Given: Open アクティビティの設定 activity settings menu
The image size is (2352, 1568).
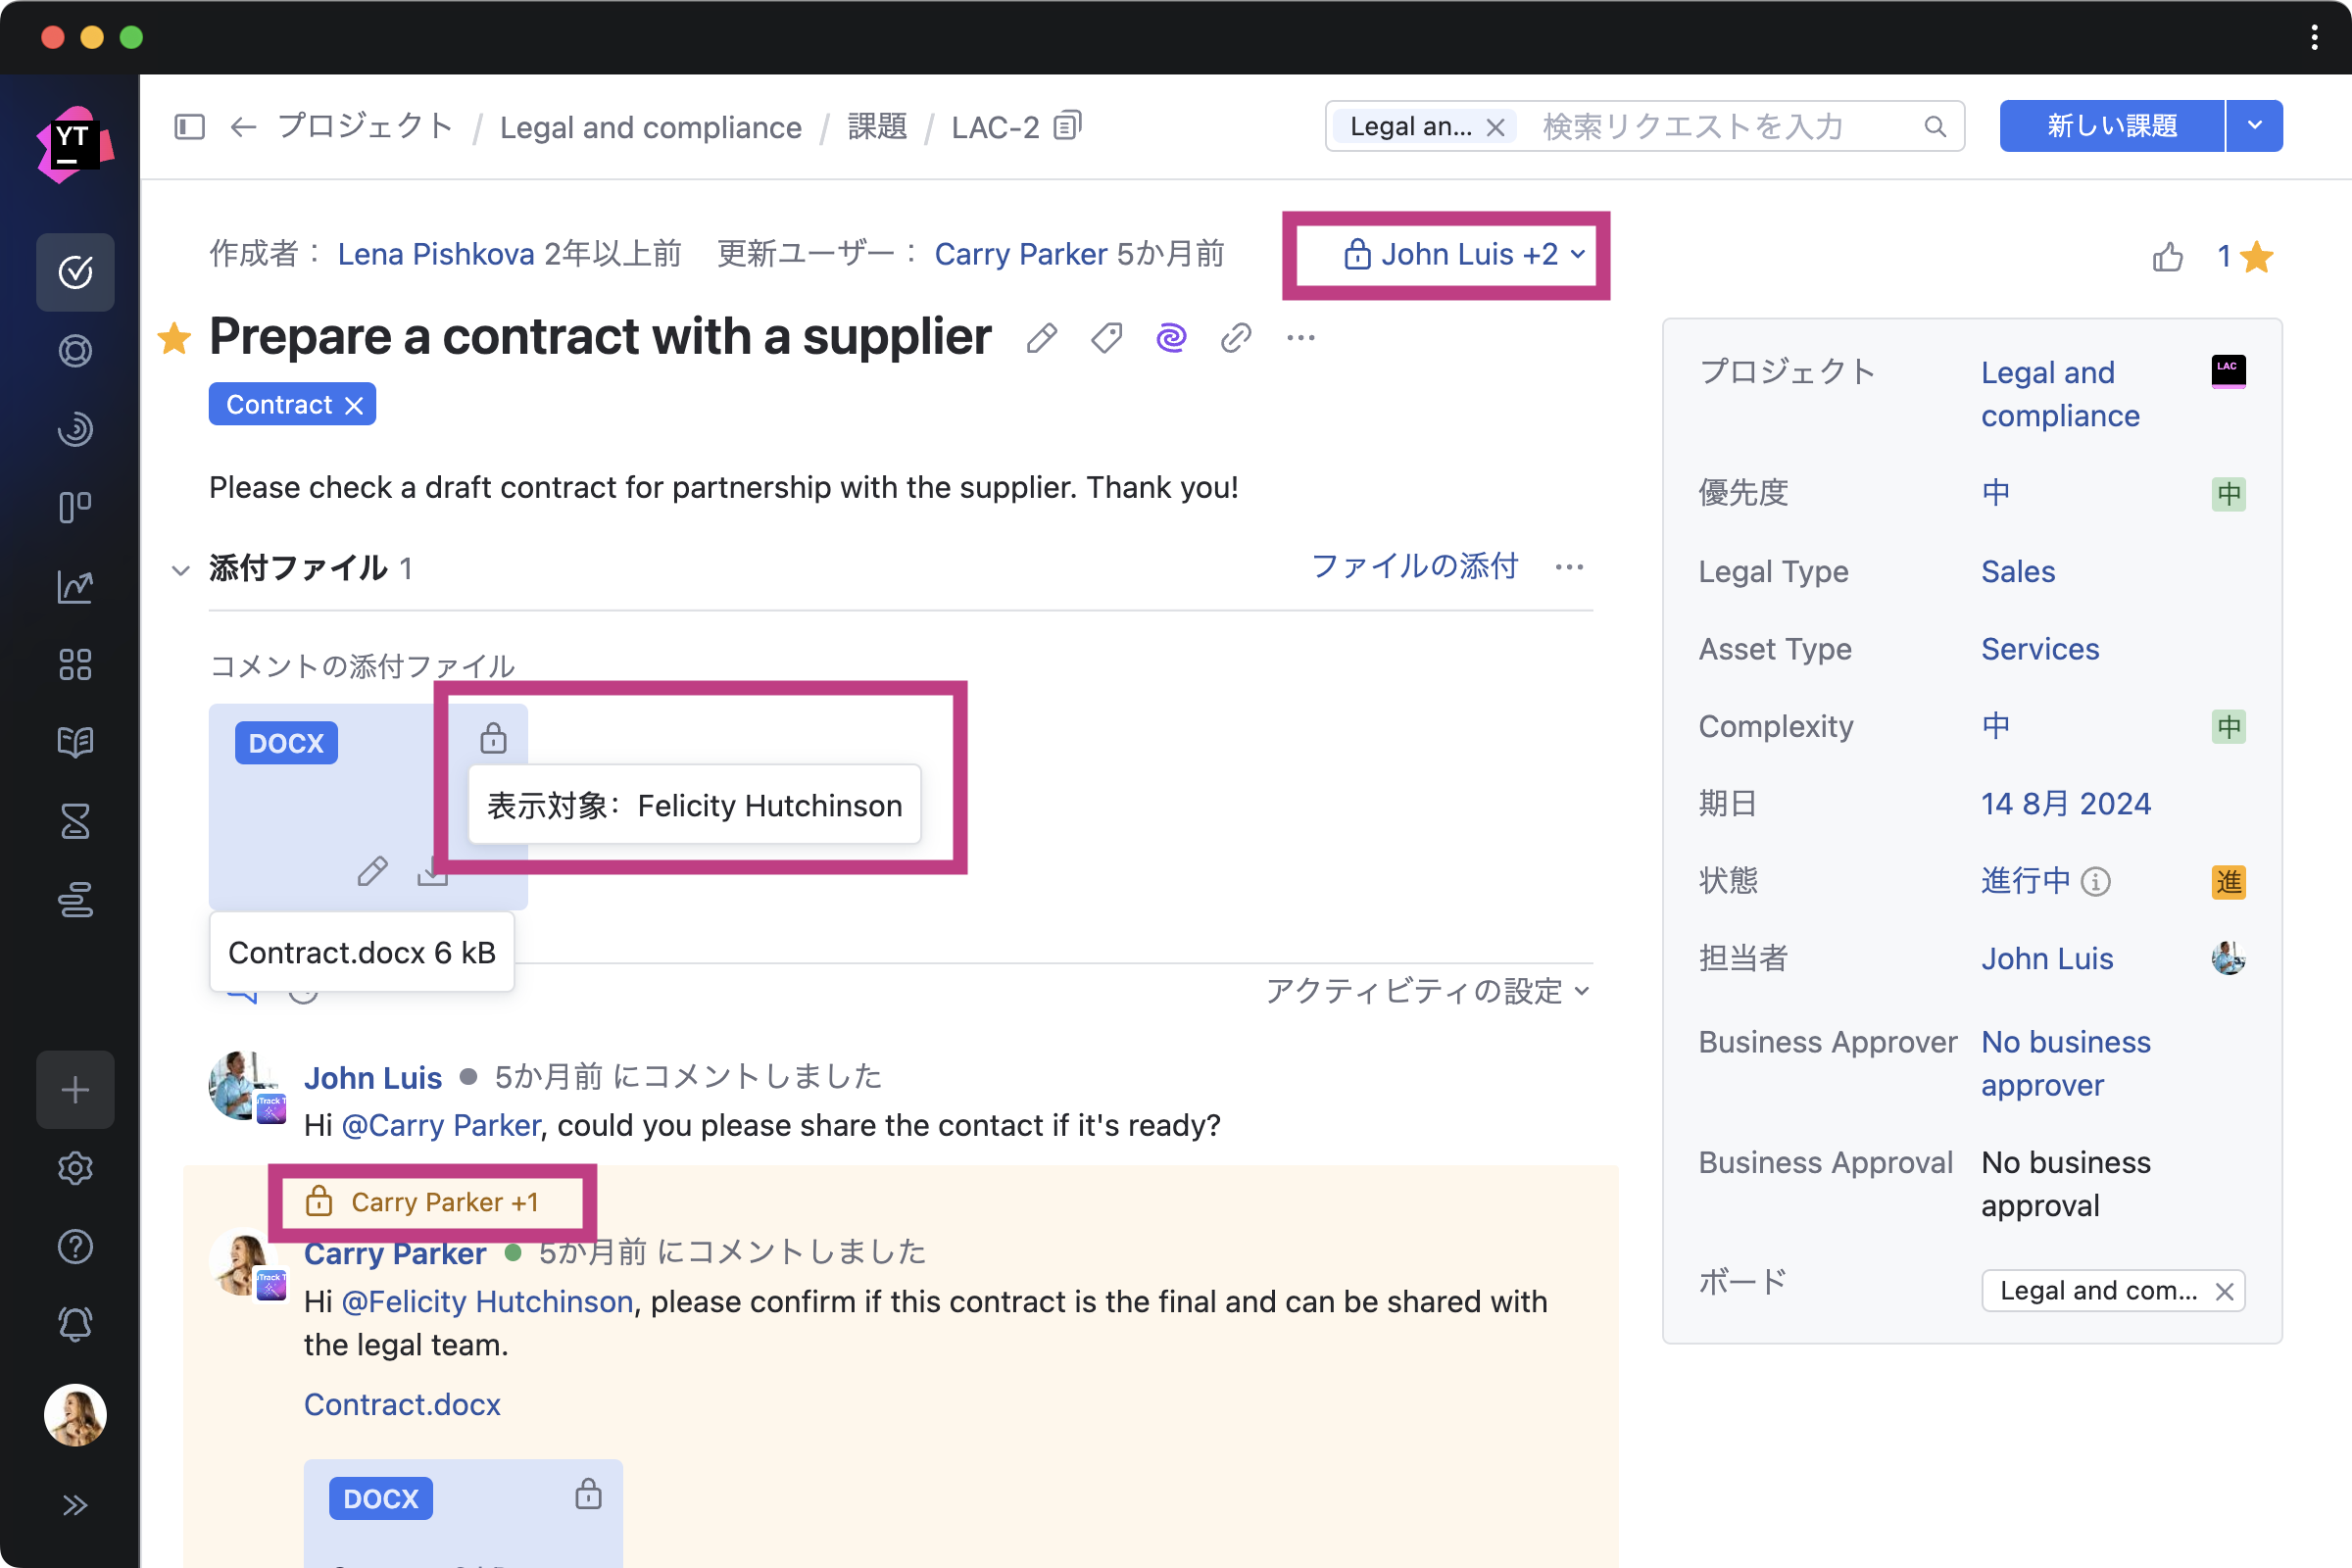Looking at the screenshot, I should (1427, 991).
